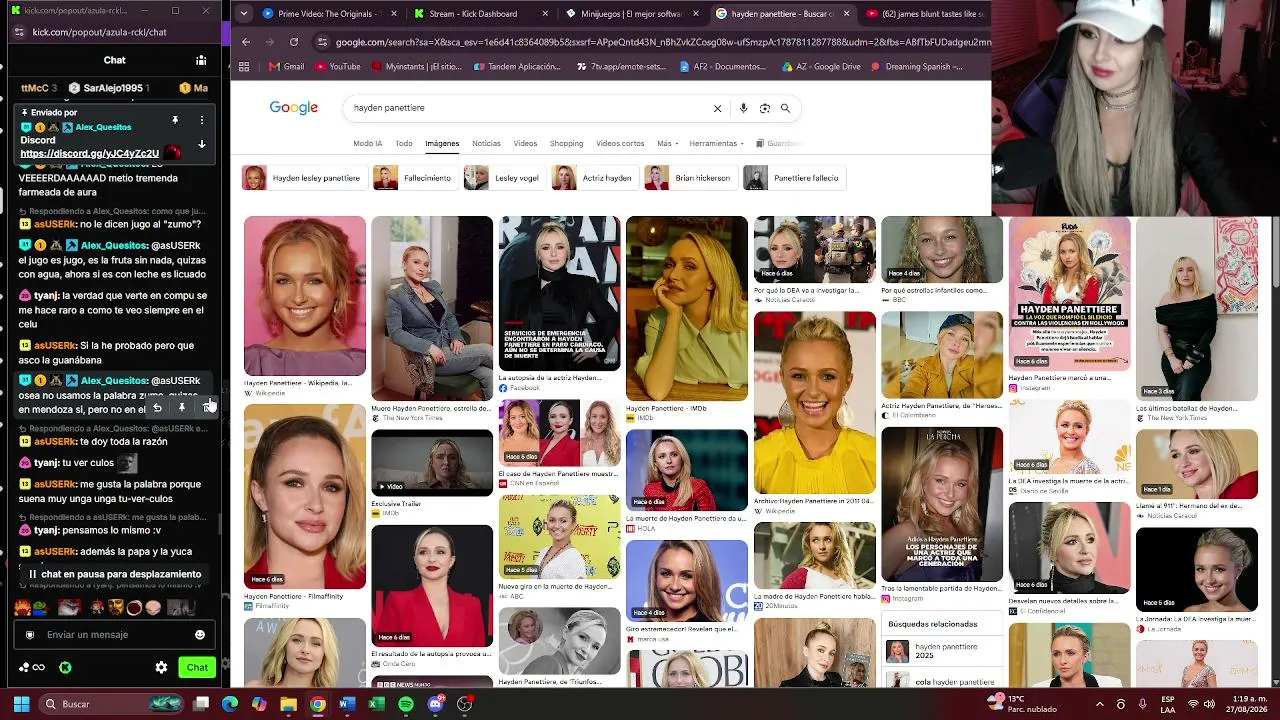
Task: Switch to Shopping results tab
Action: pyautogui.click(x=566, y=144)
